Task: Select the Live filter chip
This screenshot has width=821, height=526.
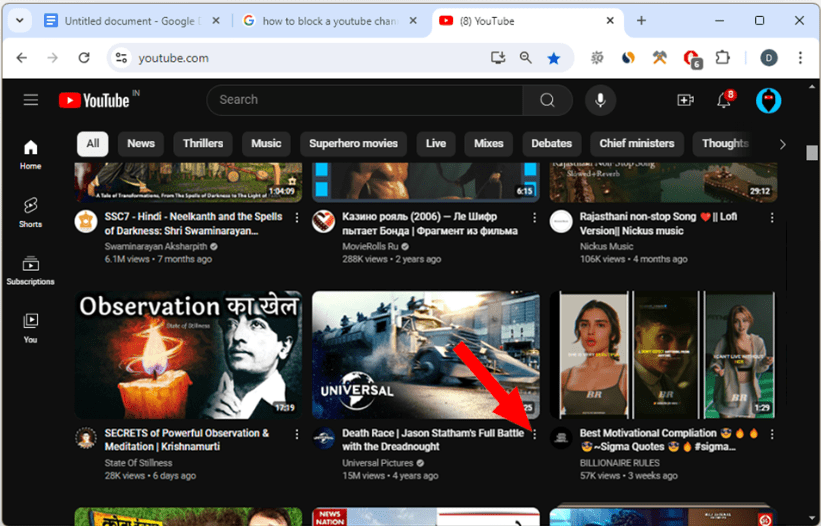Action: pos(436,144)
